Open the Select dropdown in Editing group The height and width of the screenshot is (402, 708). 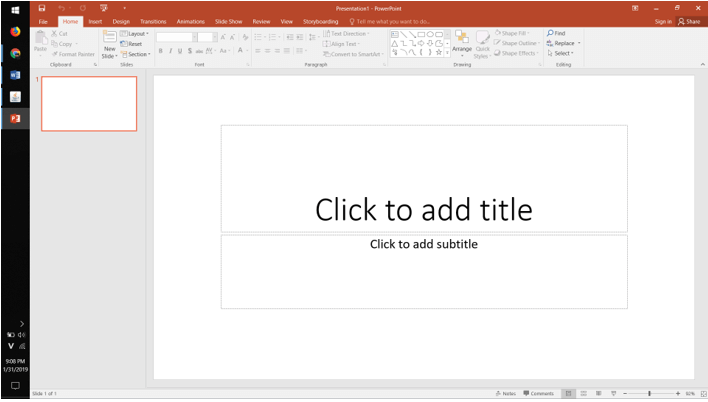coord(562,53)
